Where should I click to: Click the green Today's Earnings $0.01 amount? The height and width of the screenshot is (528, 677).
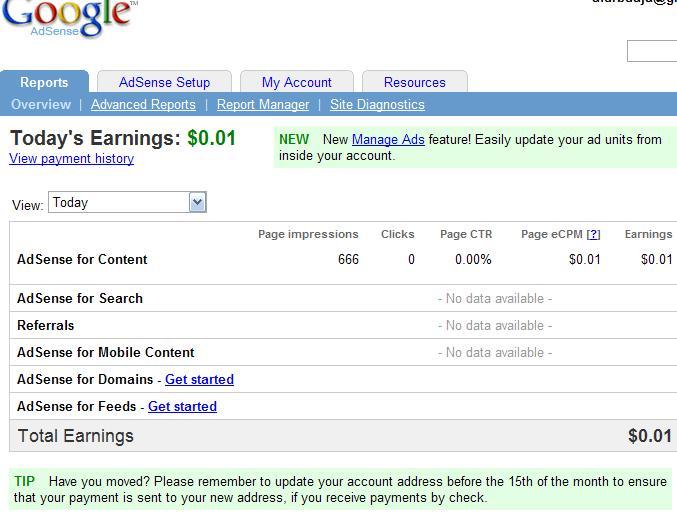point(212,138)
